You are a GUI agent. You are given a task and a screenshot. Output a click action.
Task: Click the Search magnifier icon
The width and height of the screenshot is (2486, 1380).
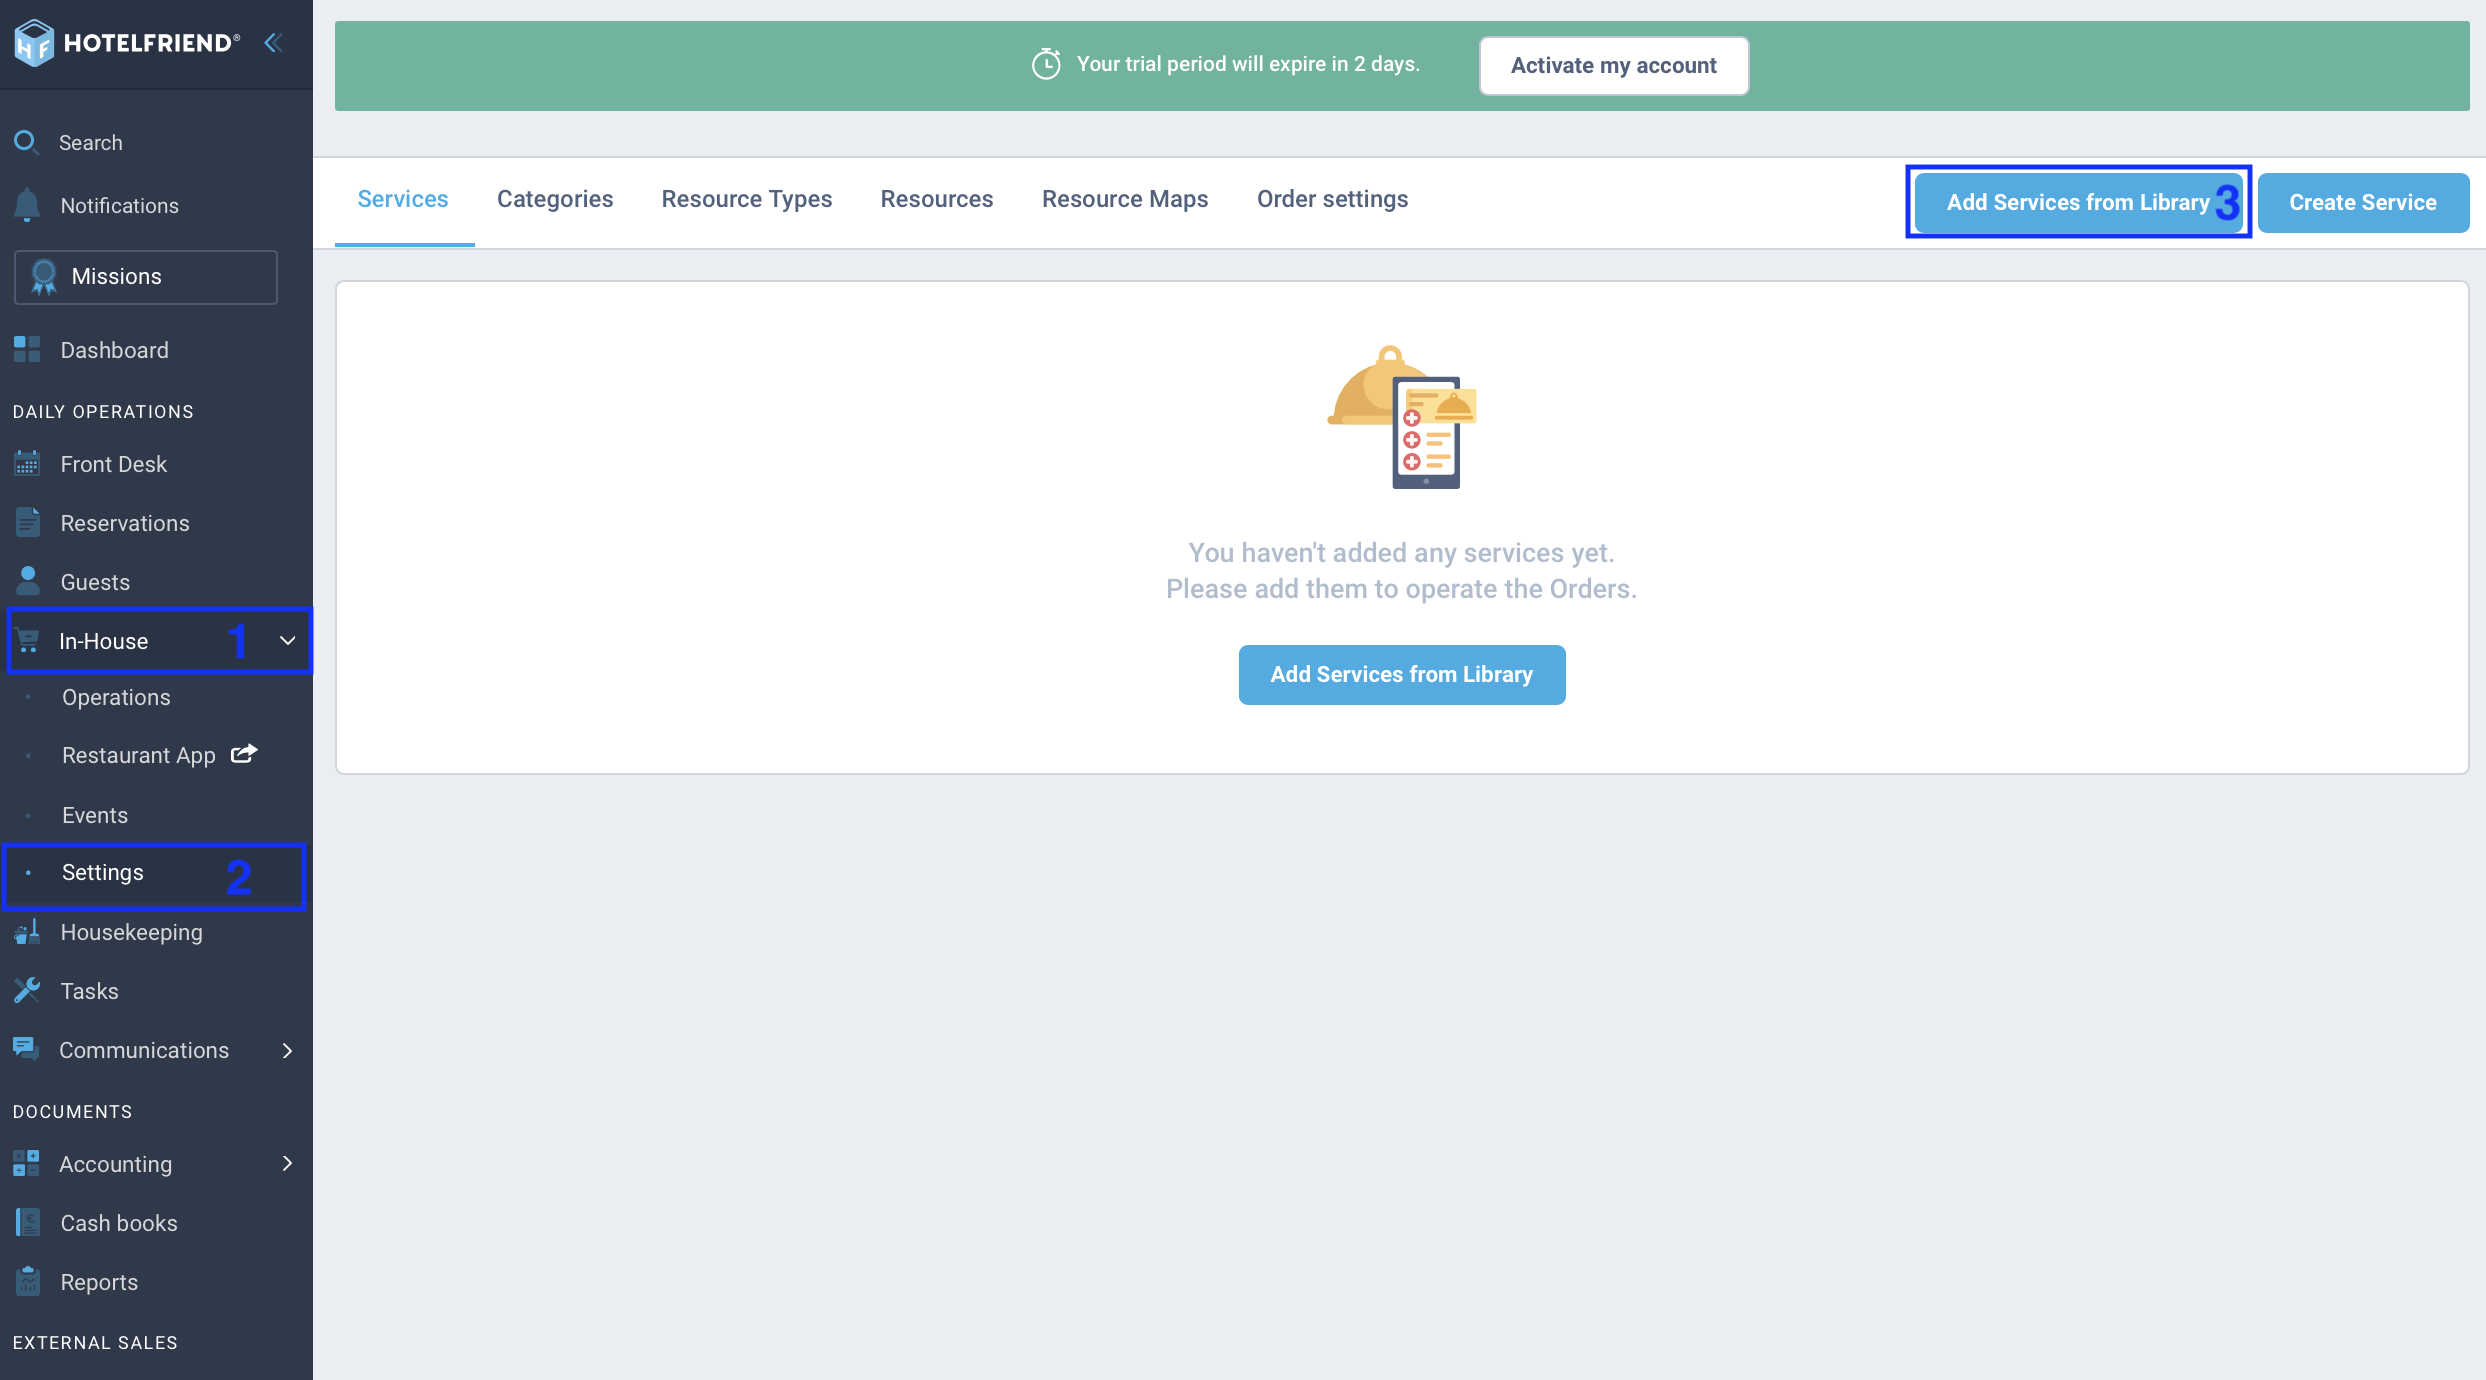click(26, 142)
